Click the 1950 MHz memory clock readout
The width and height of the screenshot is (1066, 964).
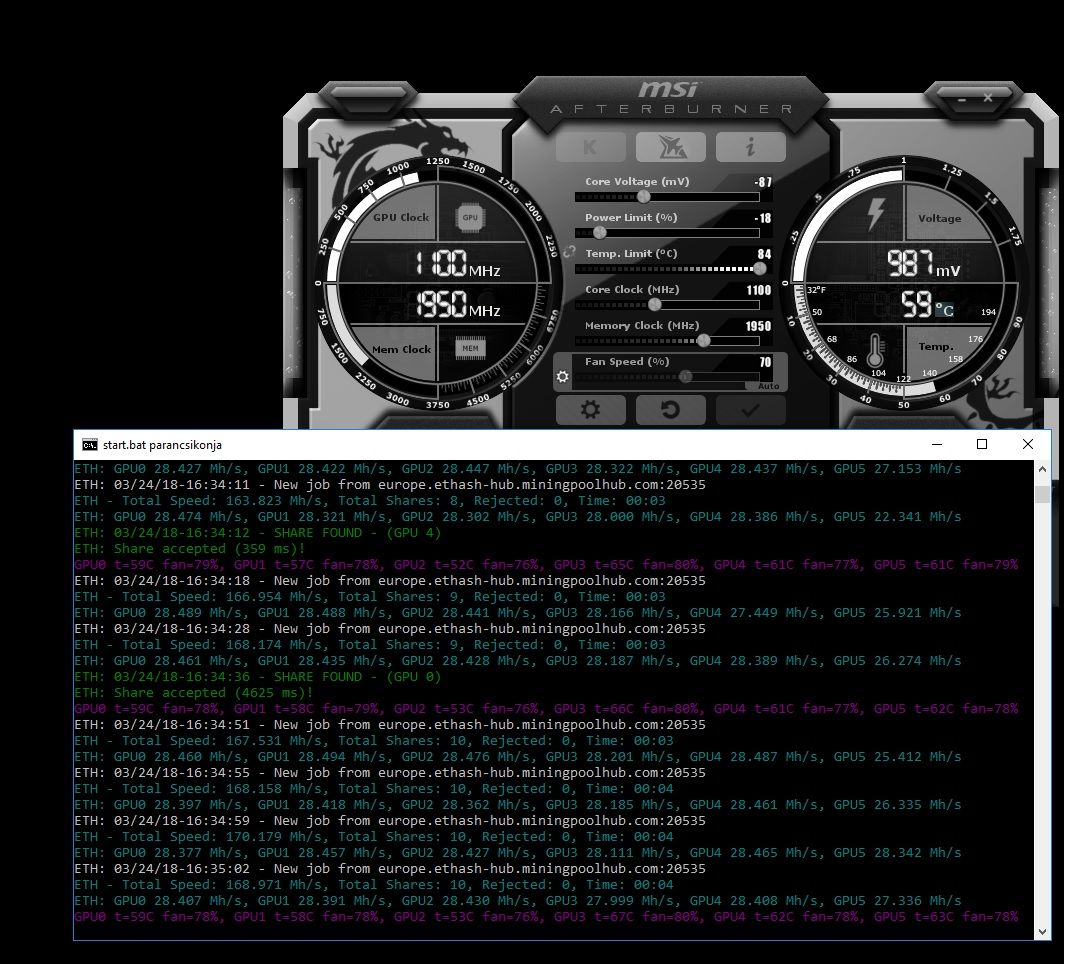tap(458, 304)
